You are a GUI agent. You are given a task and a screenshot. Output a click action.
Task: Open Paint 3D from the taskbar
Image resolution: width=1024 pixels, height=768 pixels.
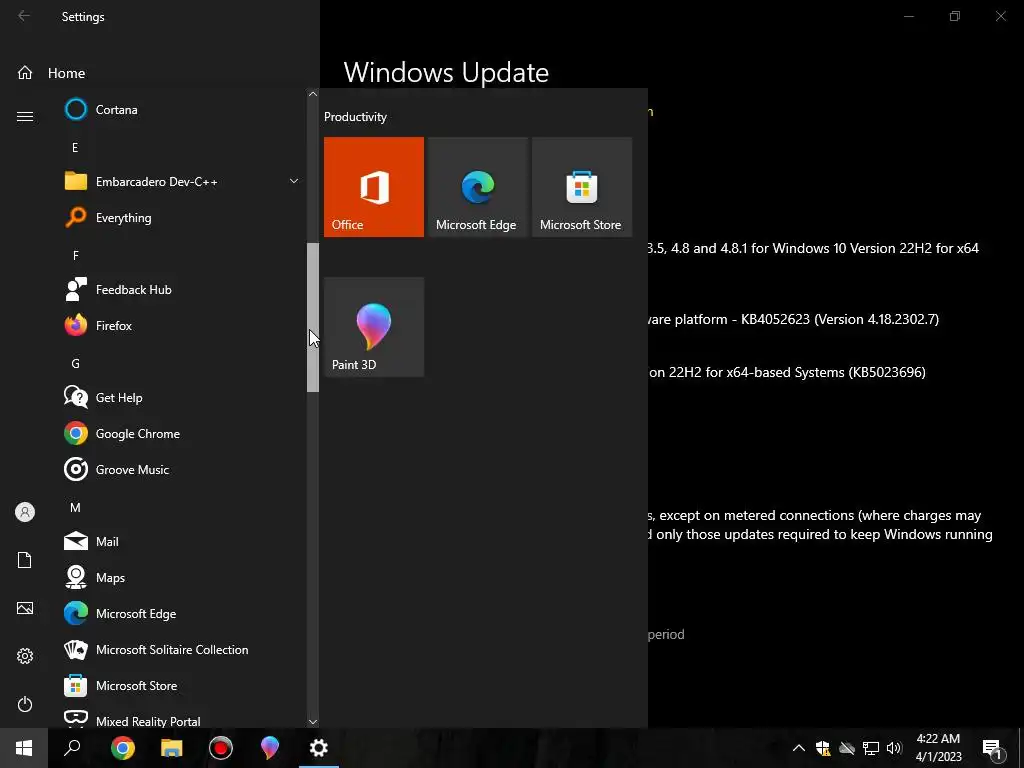click(x=270, y=748)
